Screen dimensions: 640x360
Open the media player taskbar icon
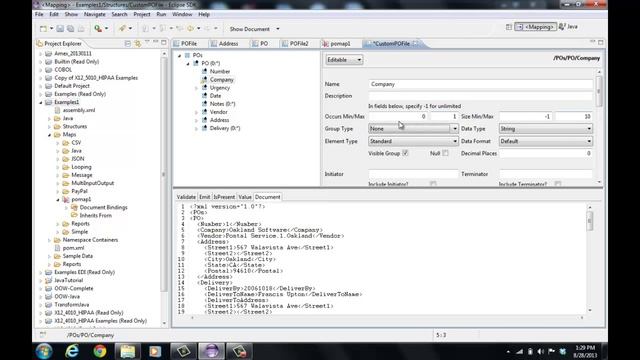click(155, 351)
